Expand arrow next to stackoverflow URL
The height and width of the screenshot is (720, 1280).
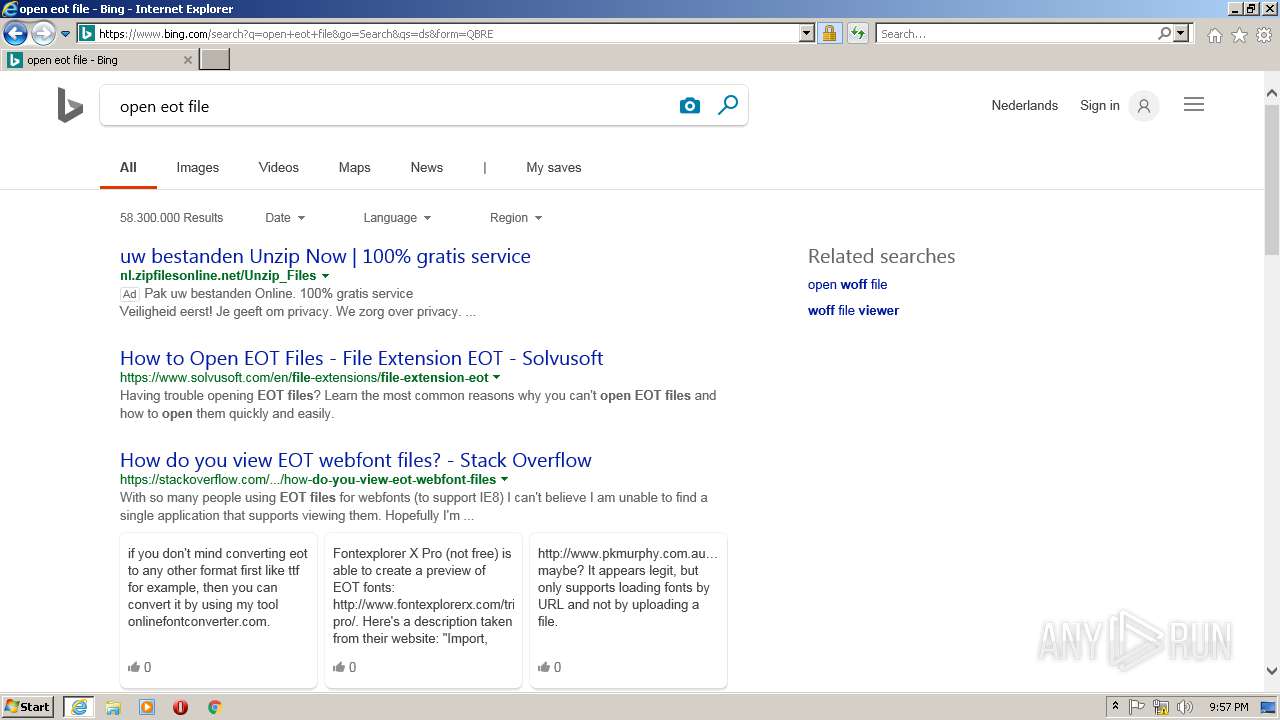coord(504,480)
